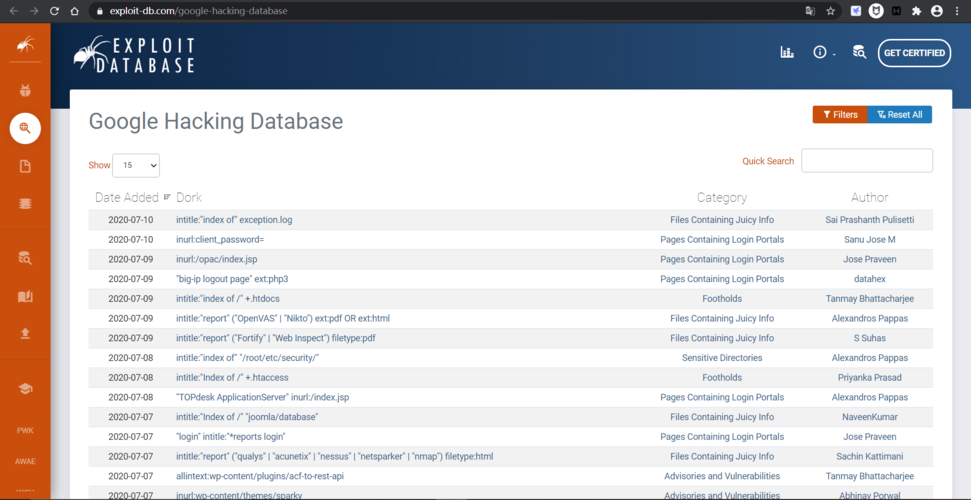The image size is (971, 500).
Task: Bookmark this page with the star icon
Action: coord(830,11)
